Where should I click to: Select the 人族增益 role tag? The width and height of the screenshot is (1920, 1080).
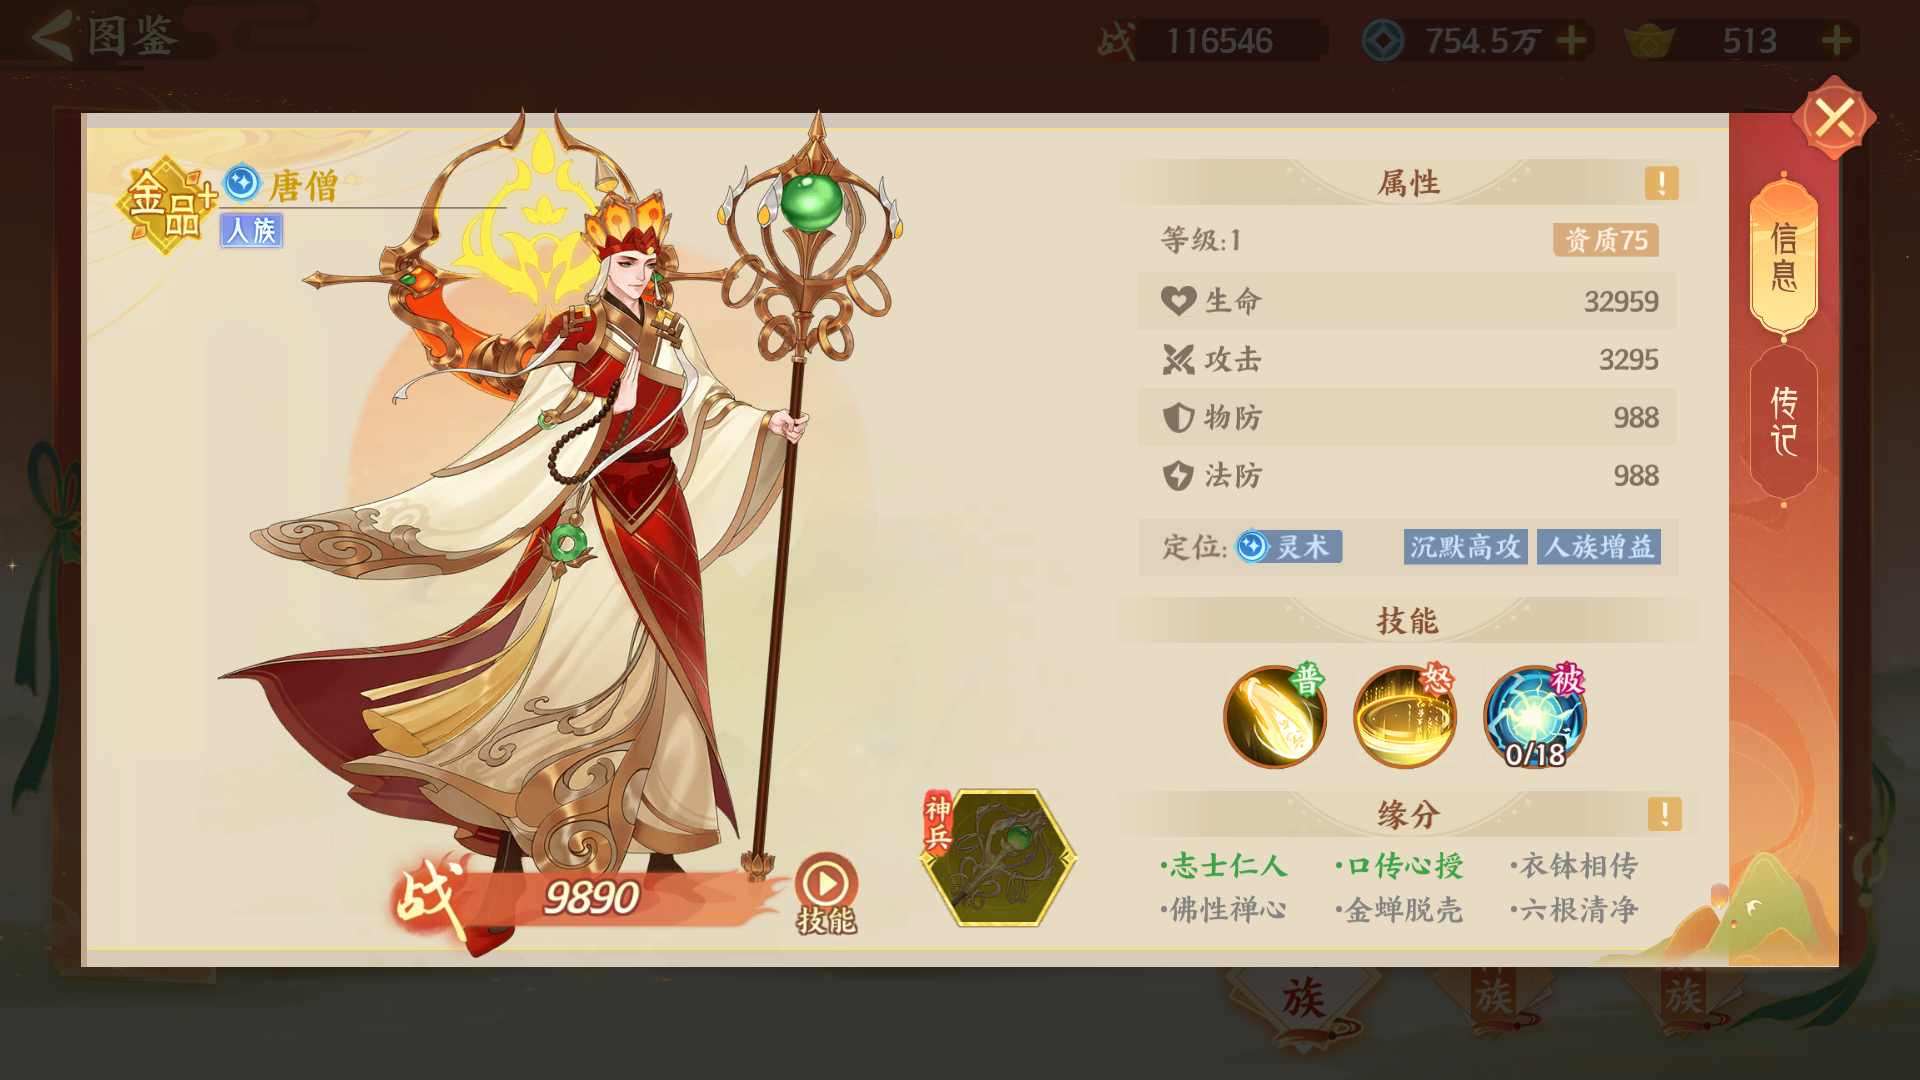(1599, 547)
